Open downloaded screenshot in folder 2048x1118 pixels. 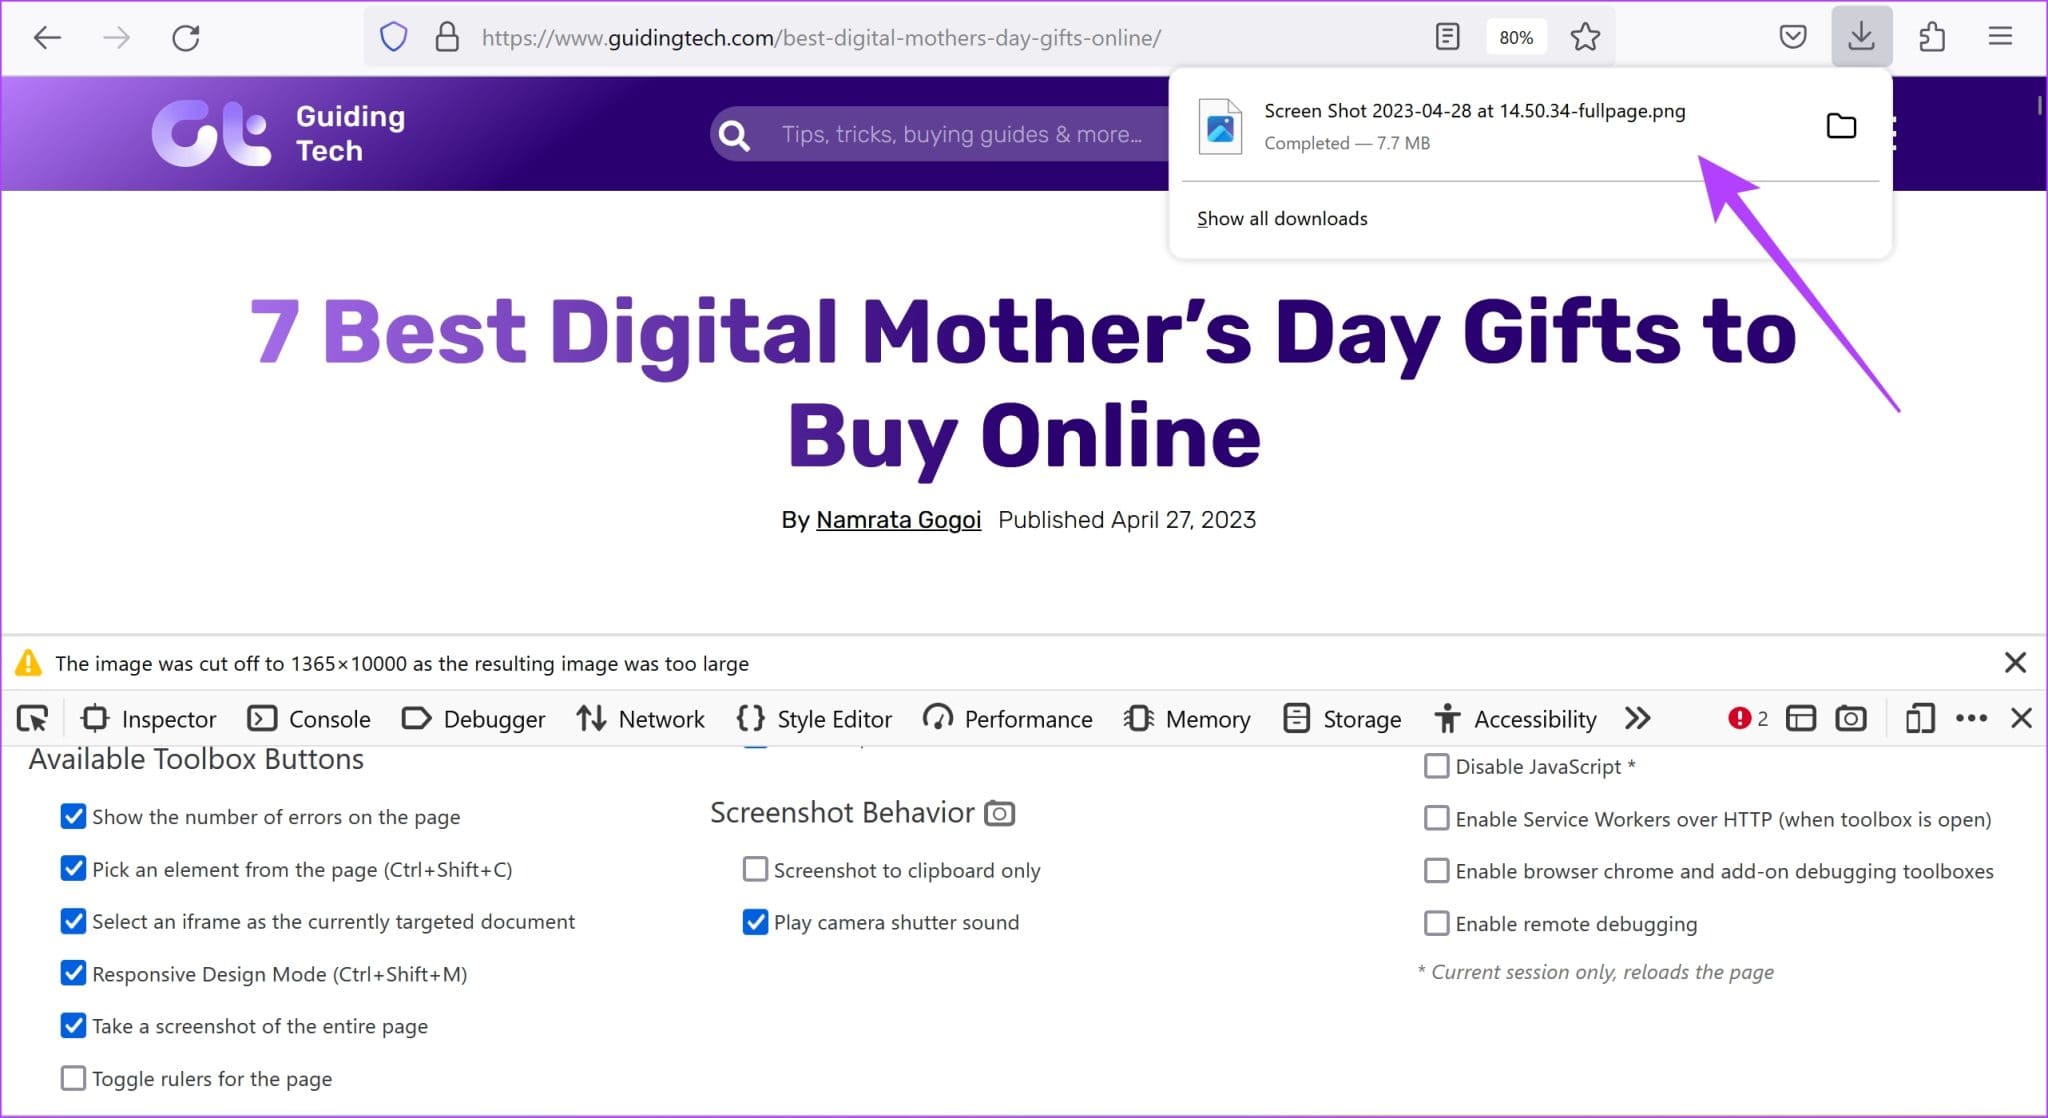click(1842, 125)
